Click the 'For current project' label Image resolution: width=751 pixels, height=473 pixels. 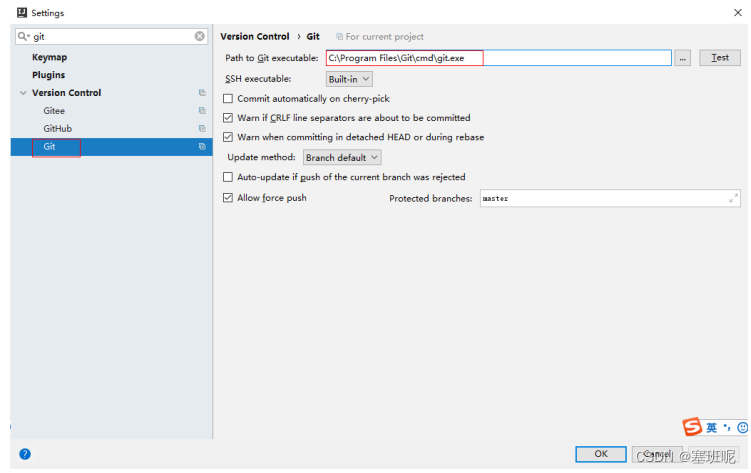[x=385, y=37]
